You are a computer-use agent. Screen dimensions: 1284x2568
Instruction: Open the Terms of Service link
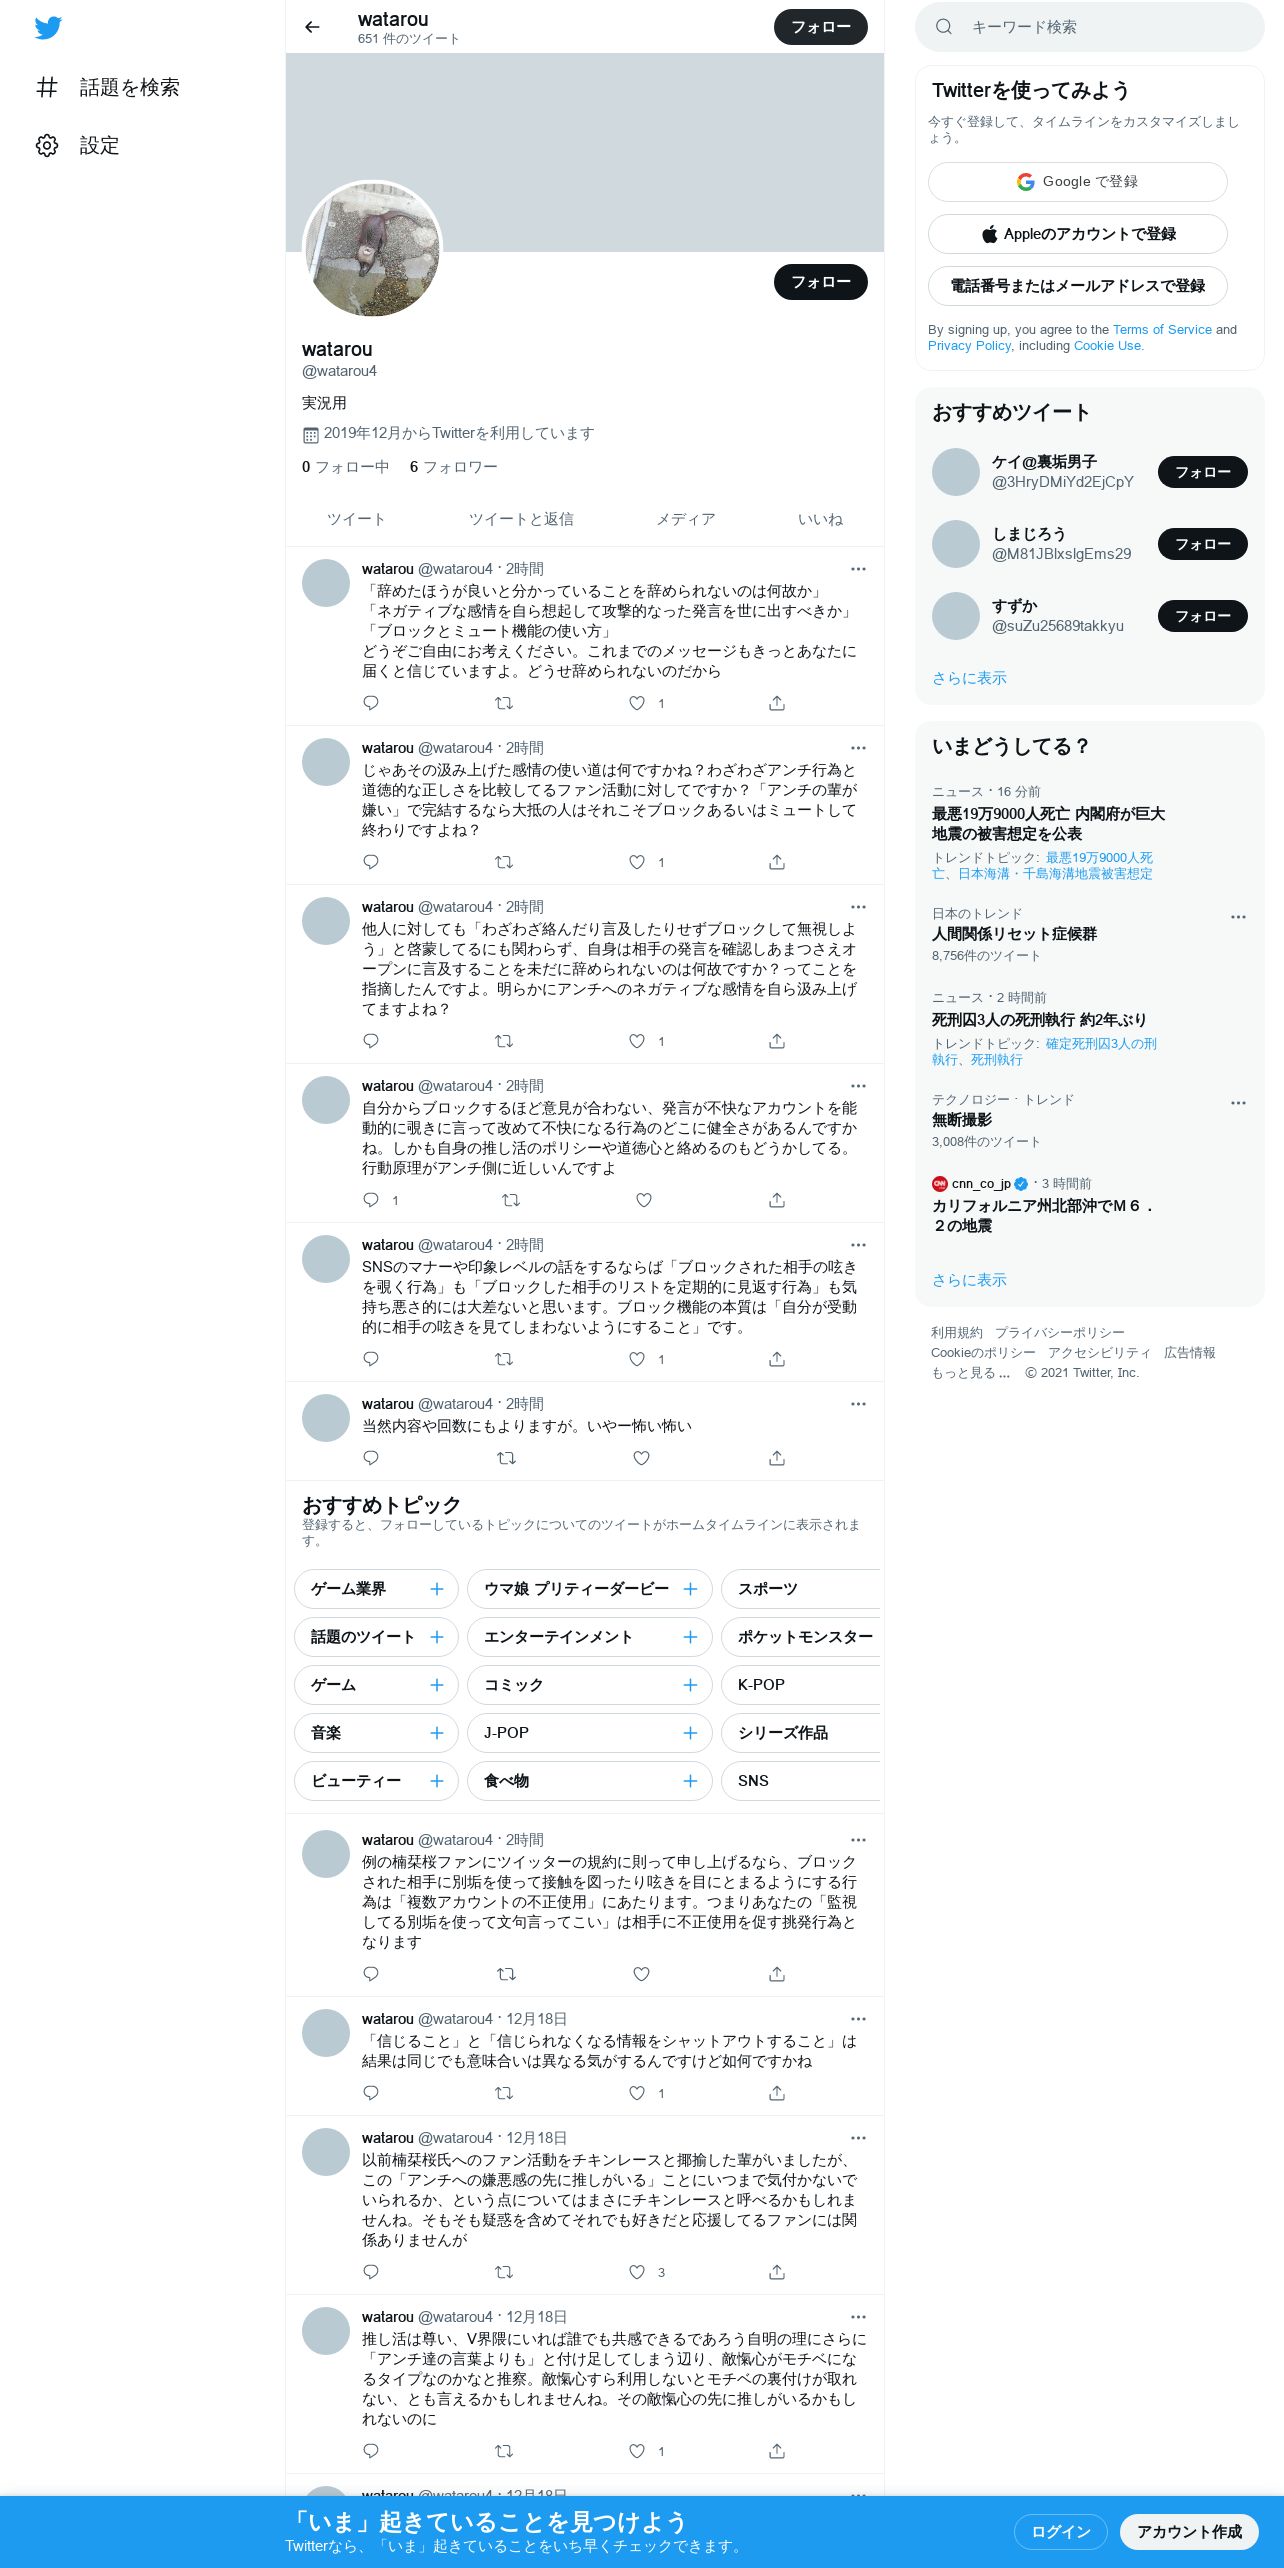click(x=1162, y=329)
